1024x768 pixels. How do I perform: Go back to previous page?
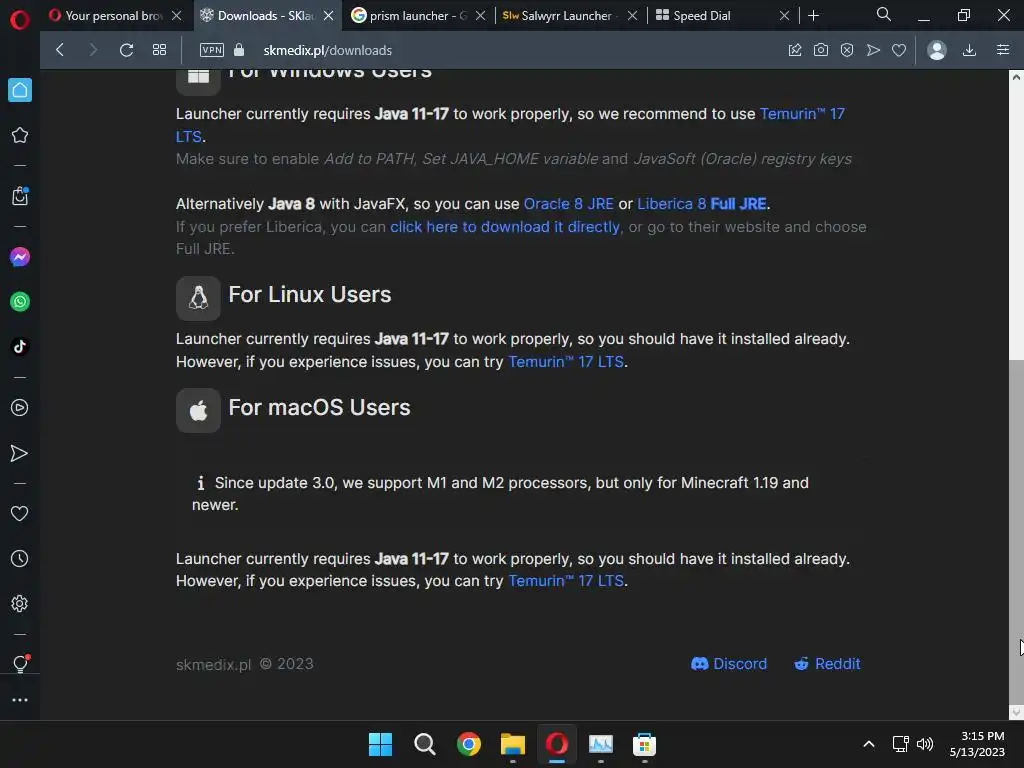60,50
